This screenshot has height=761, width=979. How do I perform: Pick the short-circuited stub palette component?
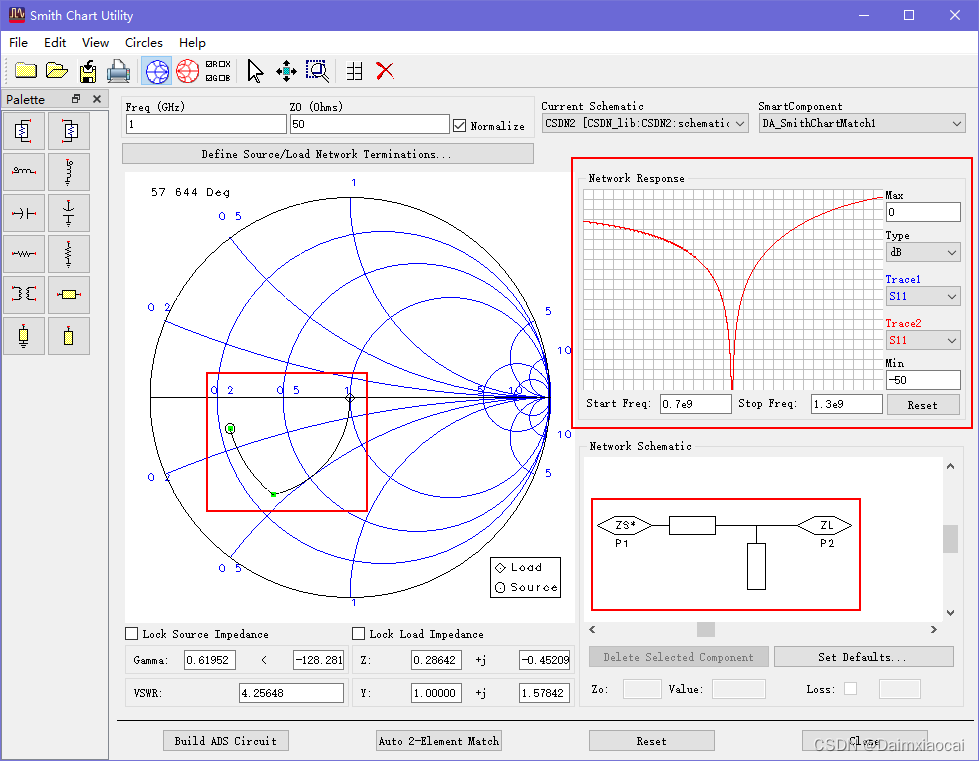24,336
